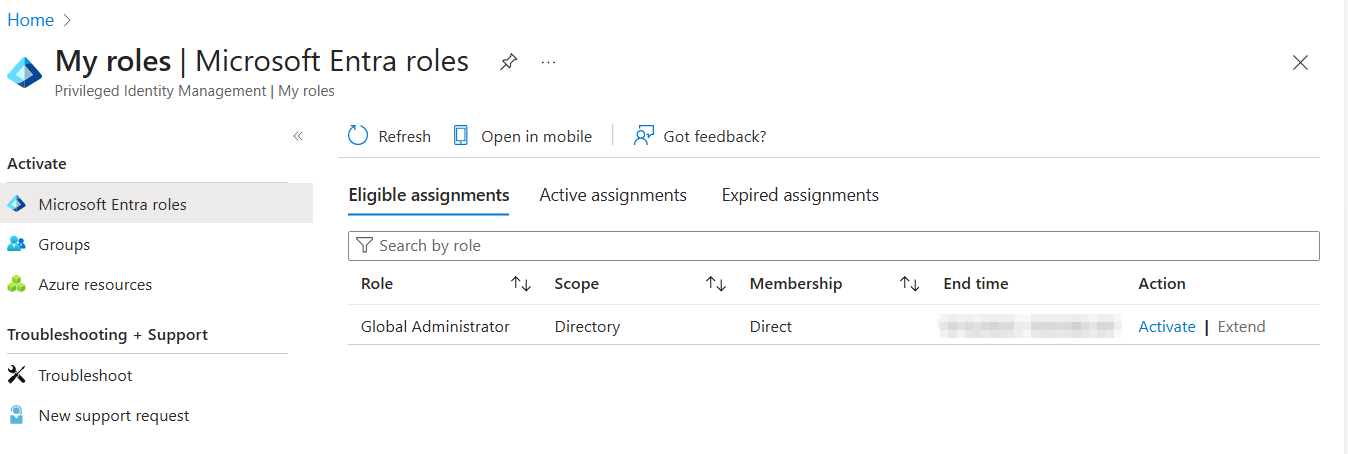Screen dimensions: 1348x454
Task: Click the End time column header
Action: point(976,284)
